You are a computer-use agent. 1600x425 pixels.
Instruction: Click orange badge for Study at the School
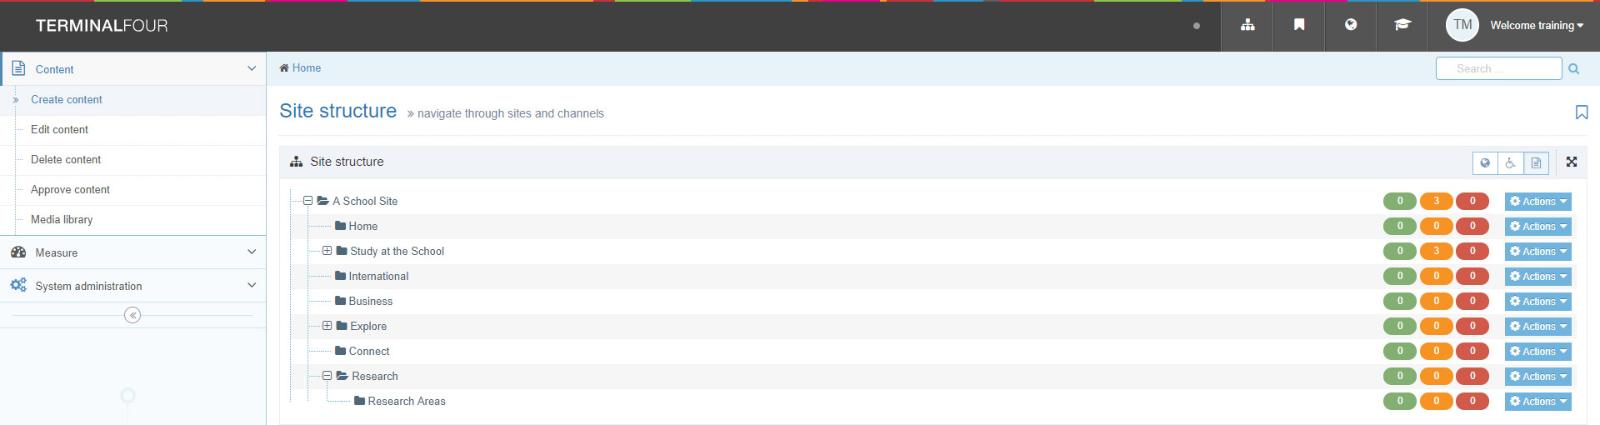[x=1436, y=251]
